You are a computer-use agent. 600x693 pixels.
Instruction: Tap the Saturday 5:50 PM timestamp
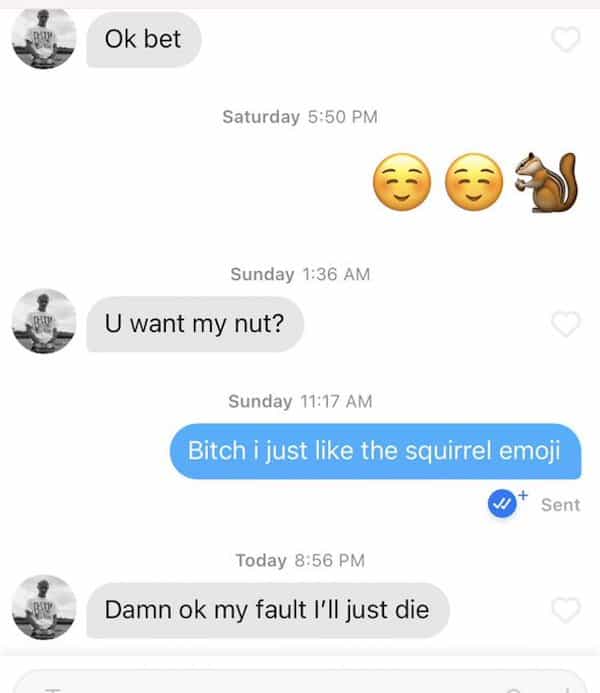[300, 117]
